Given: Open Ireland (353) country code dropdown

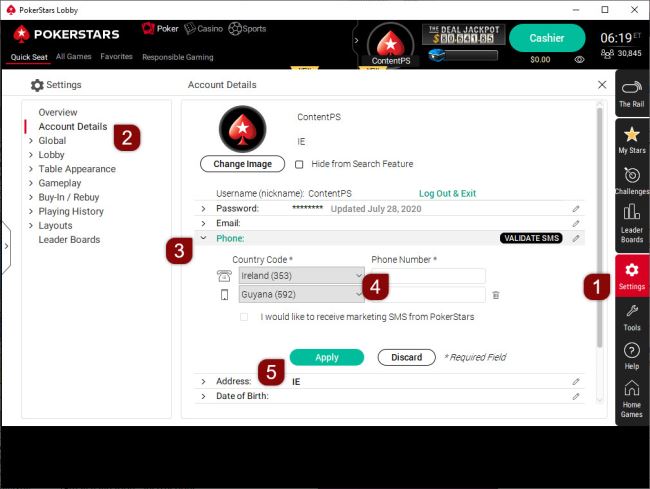Looking at the screenshot, I should point(302,276).
